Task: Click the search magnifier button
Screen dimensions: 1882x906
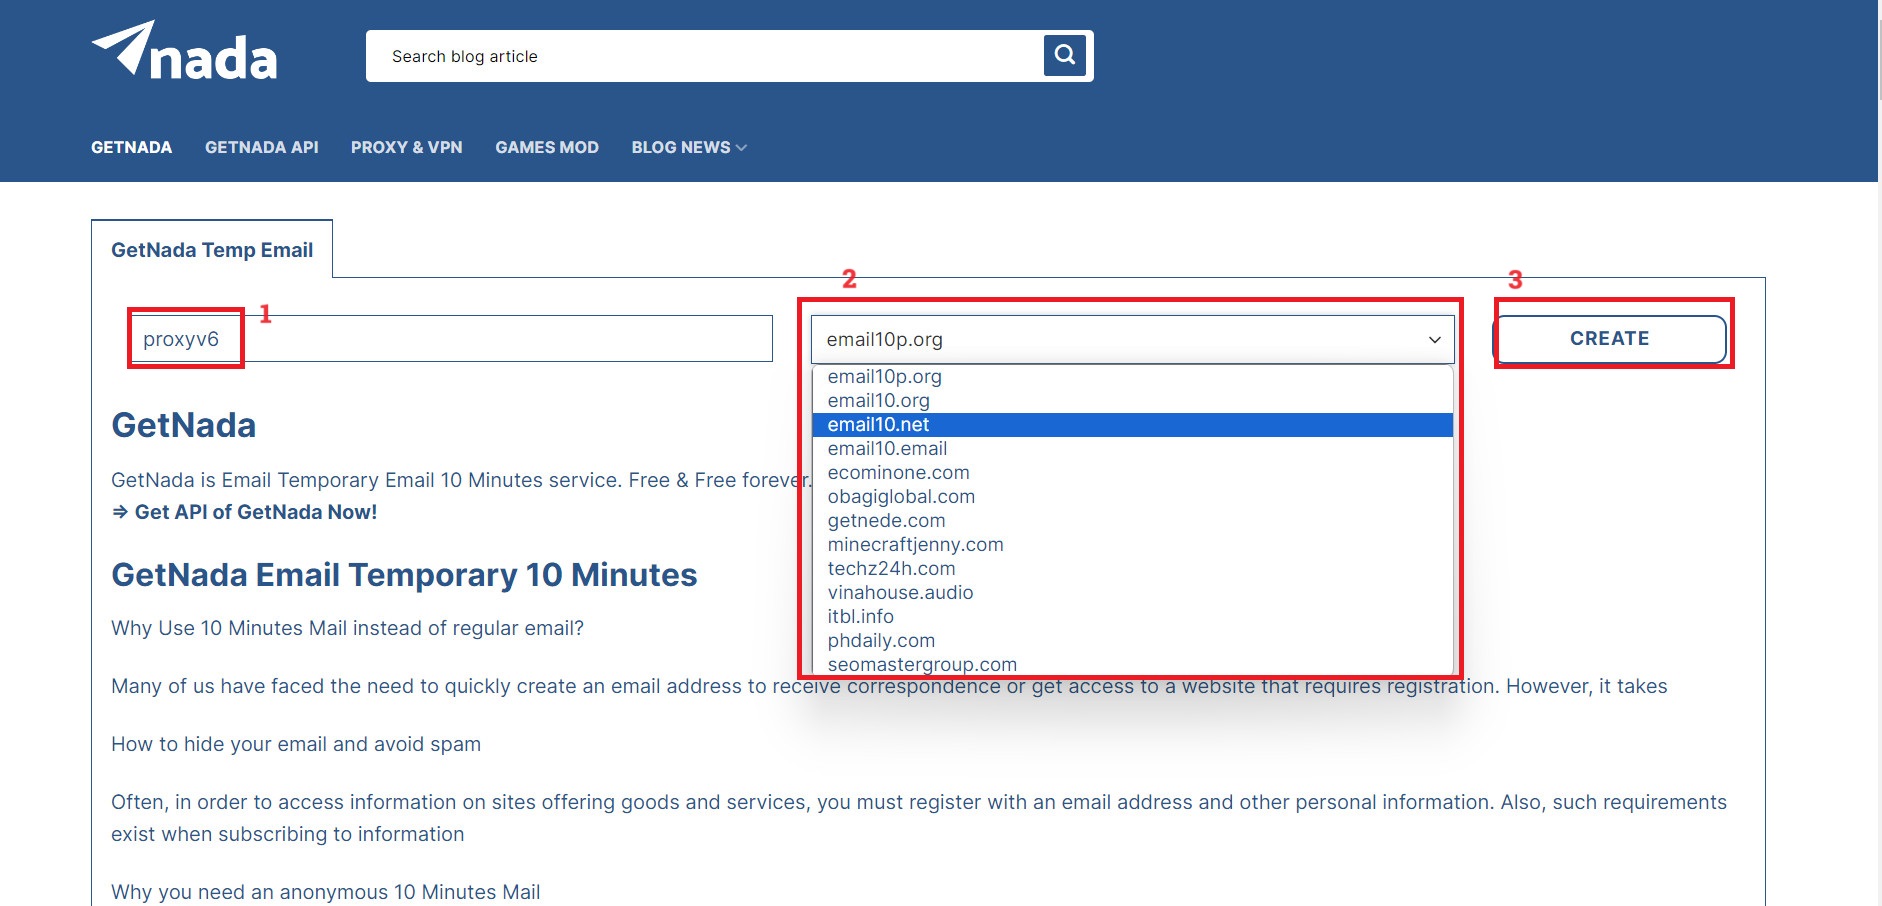Action: pyautogui.click(x=1065, y=55)
